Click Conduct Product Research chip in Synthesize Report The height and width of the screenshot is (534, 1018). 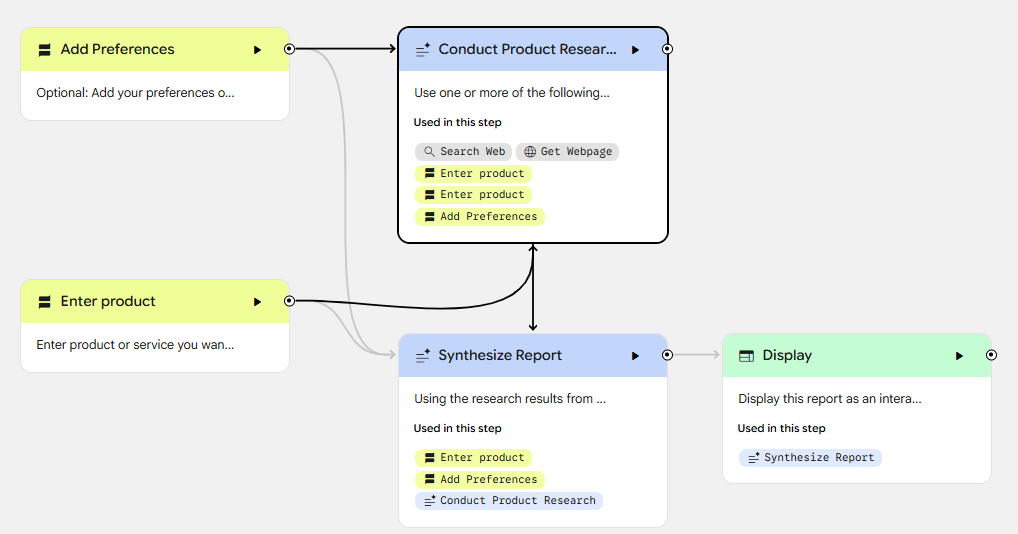(x=509, y=501)
